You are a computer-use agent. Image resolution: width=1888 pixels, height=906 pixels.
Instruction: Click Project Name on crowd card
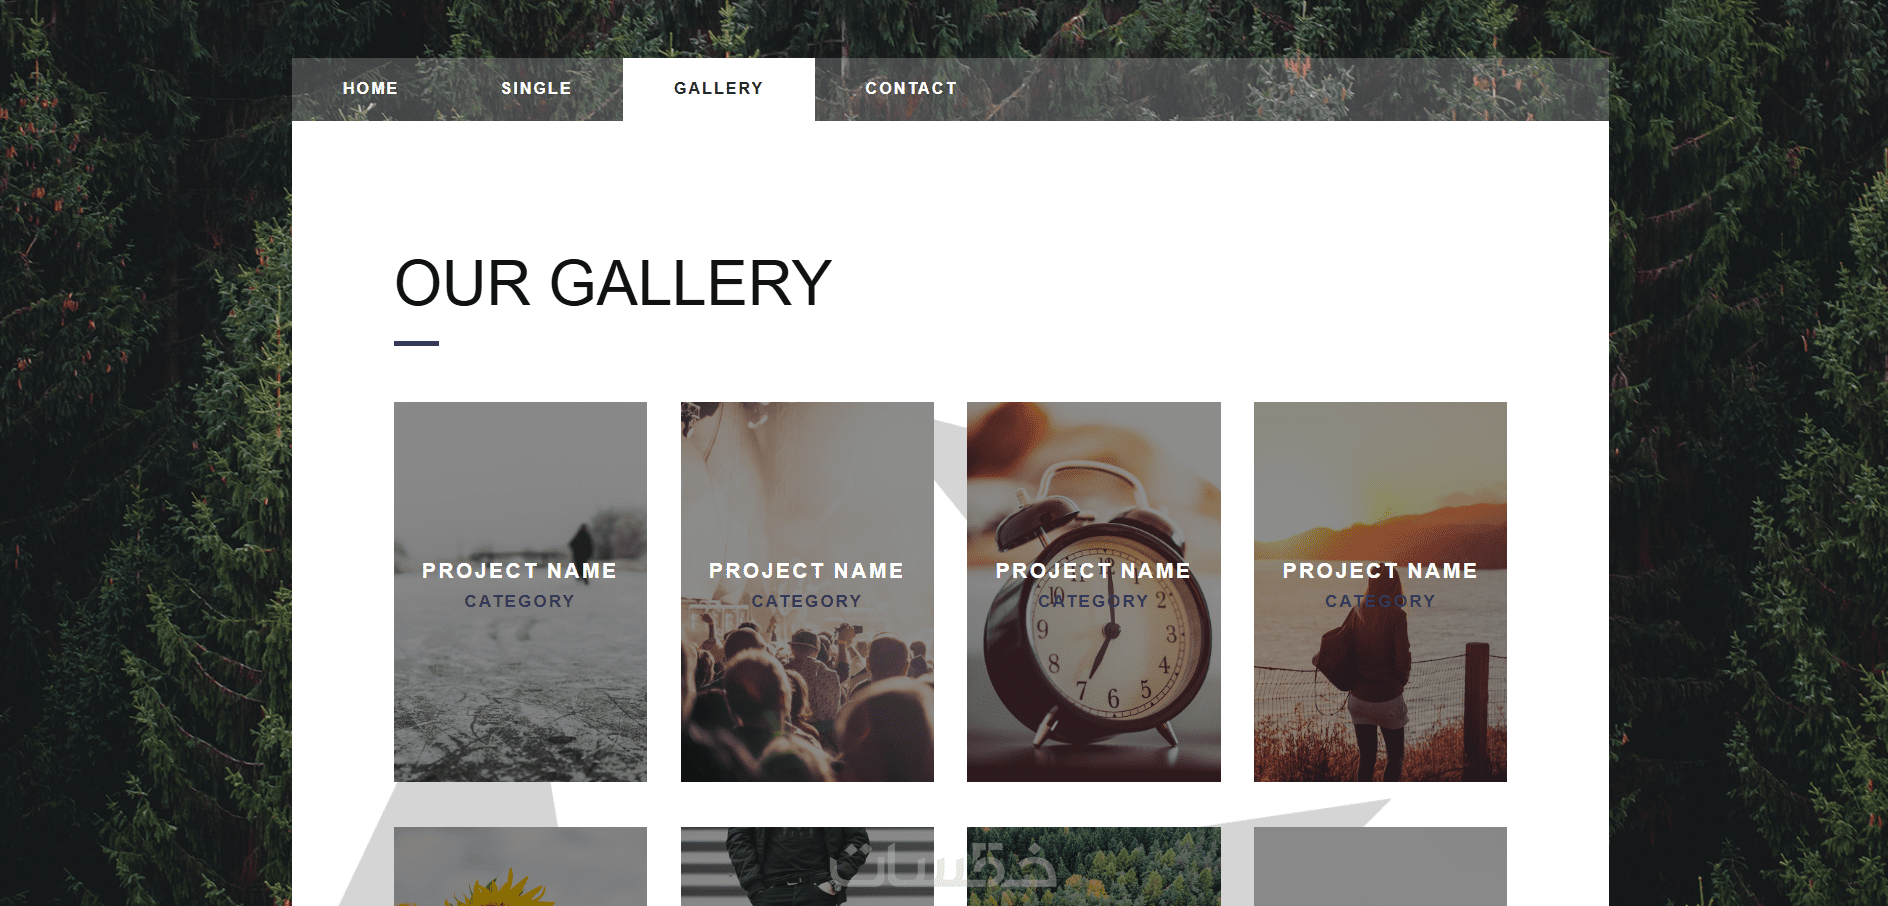(806, 571)
